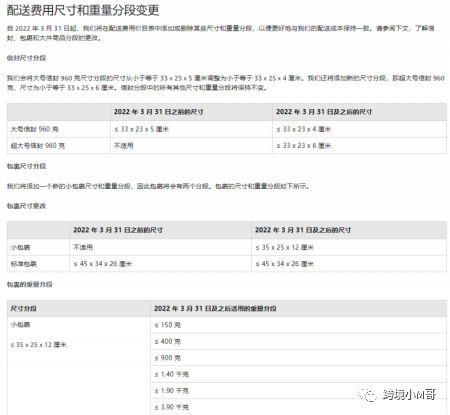Click the 包裹尺寸分段 section heading

click(26, 166)
